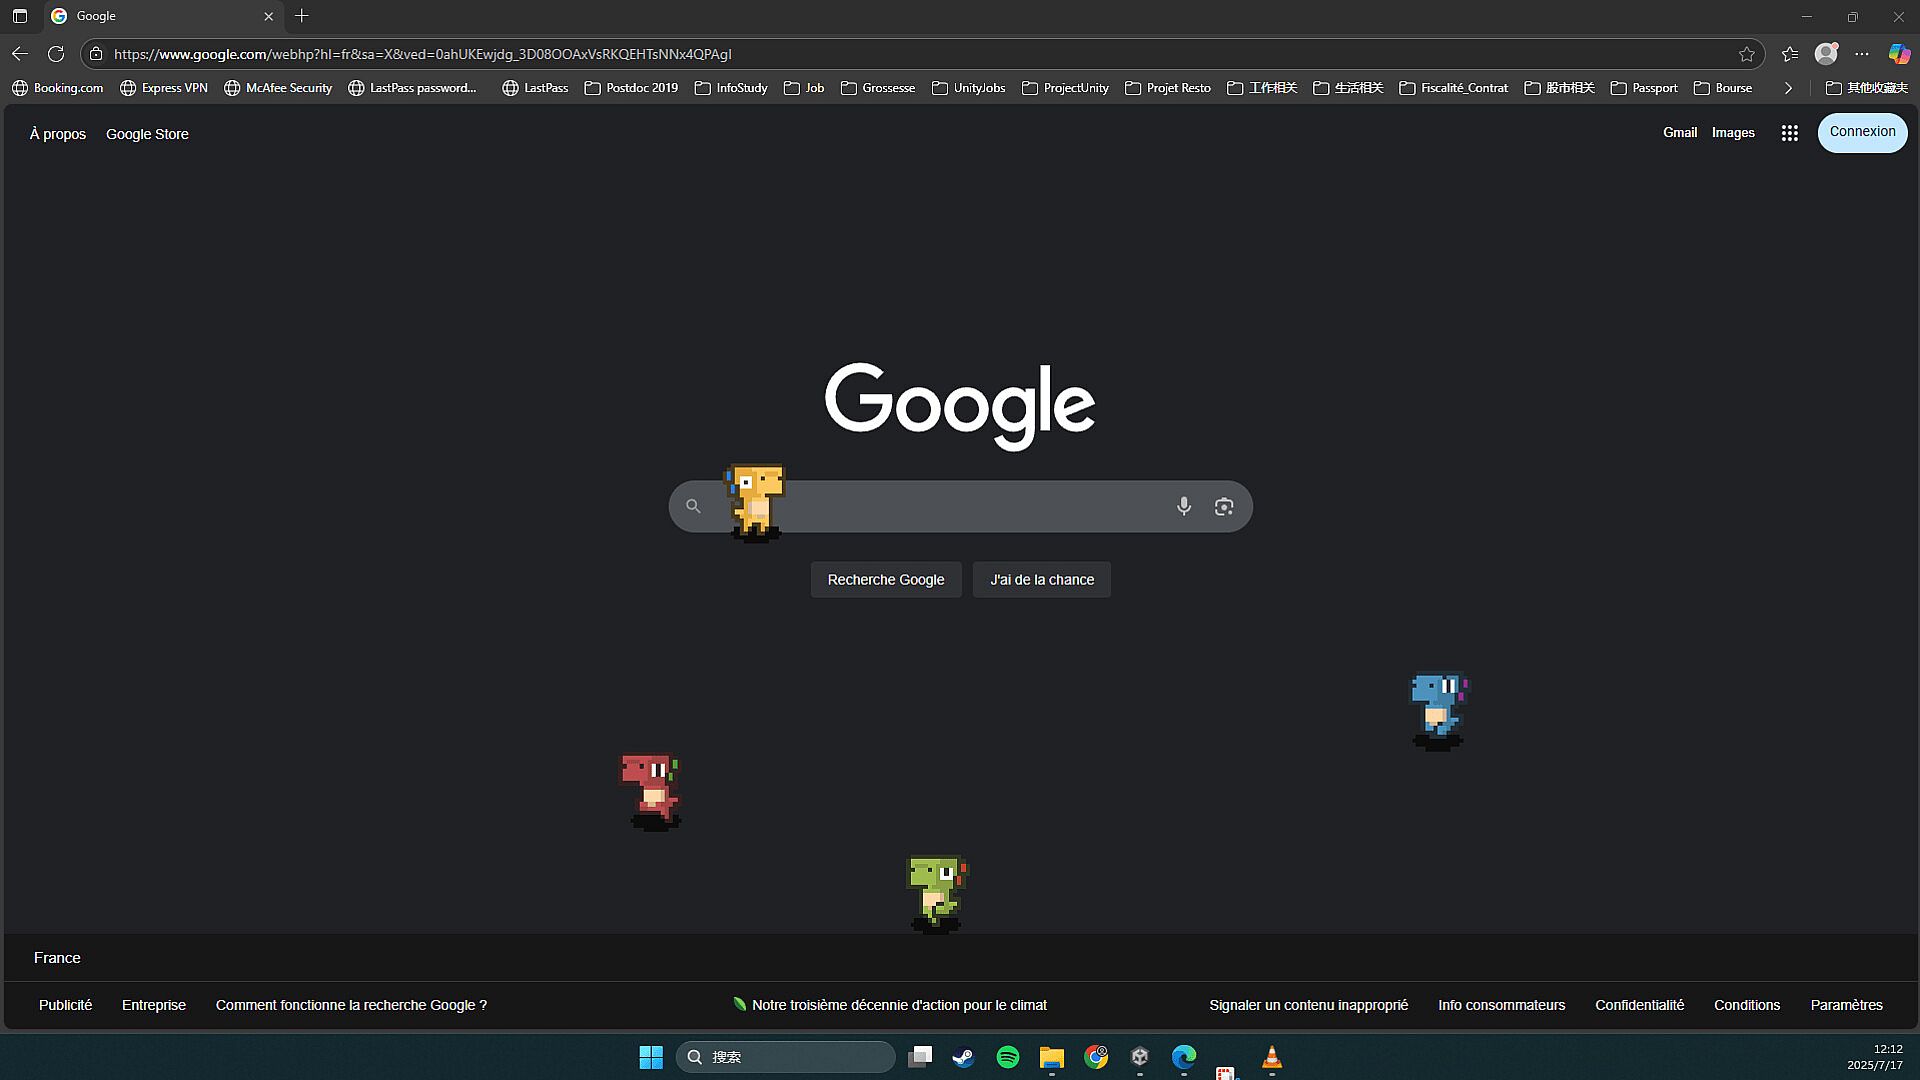Image resolution: width=1920 pixels, height=1080 pixels.
Task: Open the Gmail link
Action: tap(1679, 132)
